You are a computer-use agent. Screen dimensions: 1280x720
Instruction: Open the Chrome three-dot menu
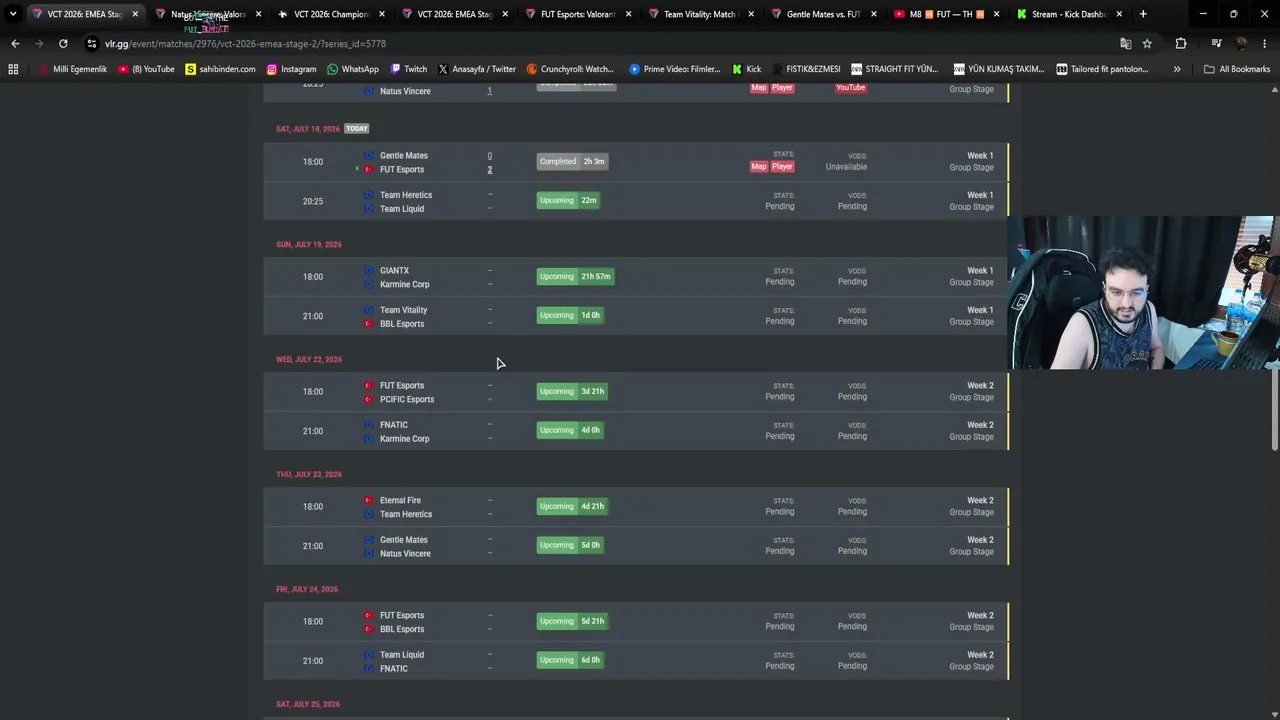[1263, 44]
